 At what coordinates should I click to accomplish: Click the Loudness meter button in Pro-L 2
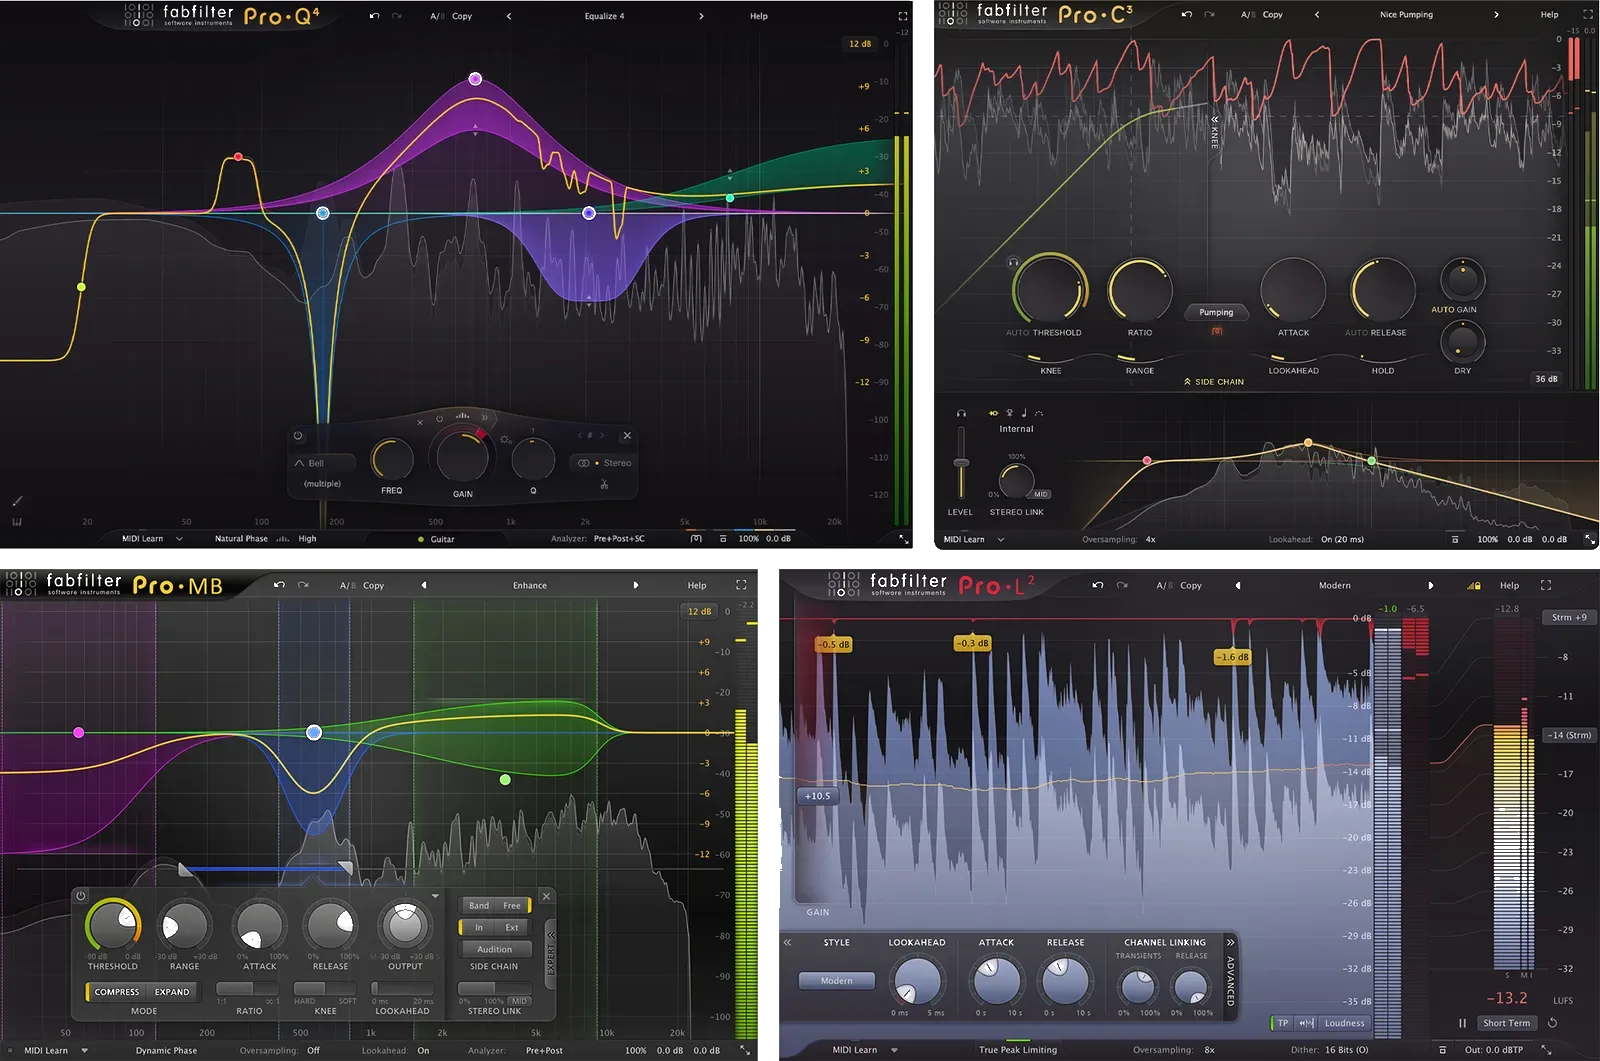pos(1344,1023)
